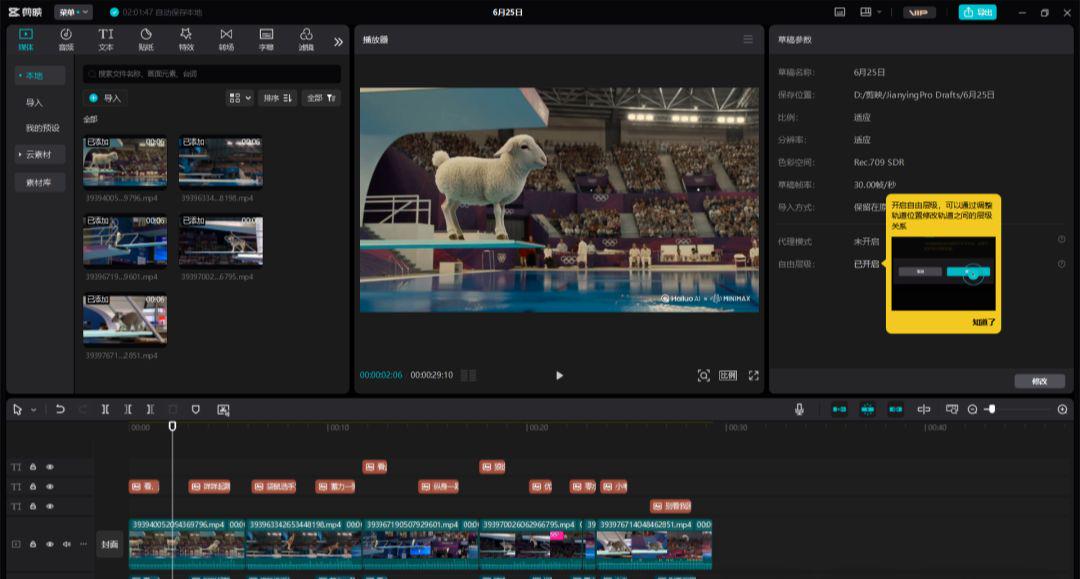Screen dimensions: 1080x579
Task: Select the 39397671...mp4 clip thumbnail
Action: point(124,320)
